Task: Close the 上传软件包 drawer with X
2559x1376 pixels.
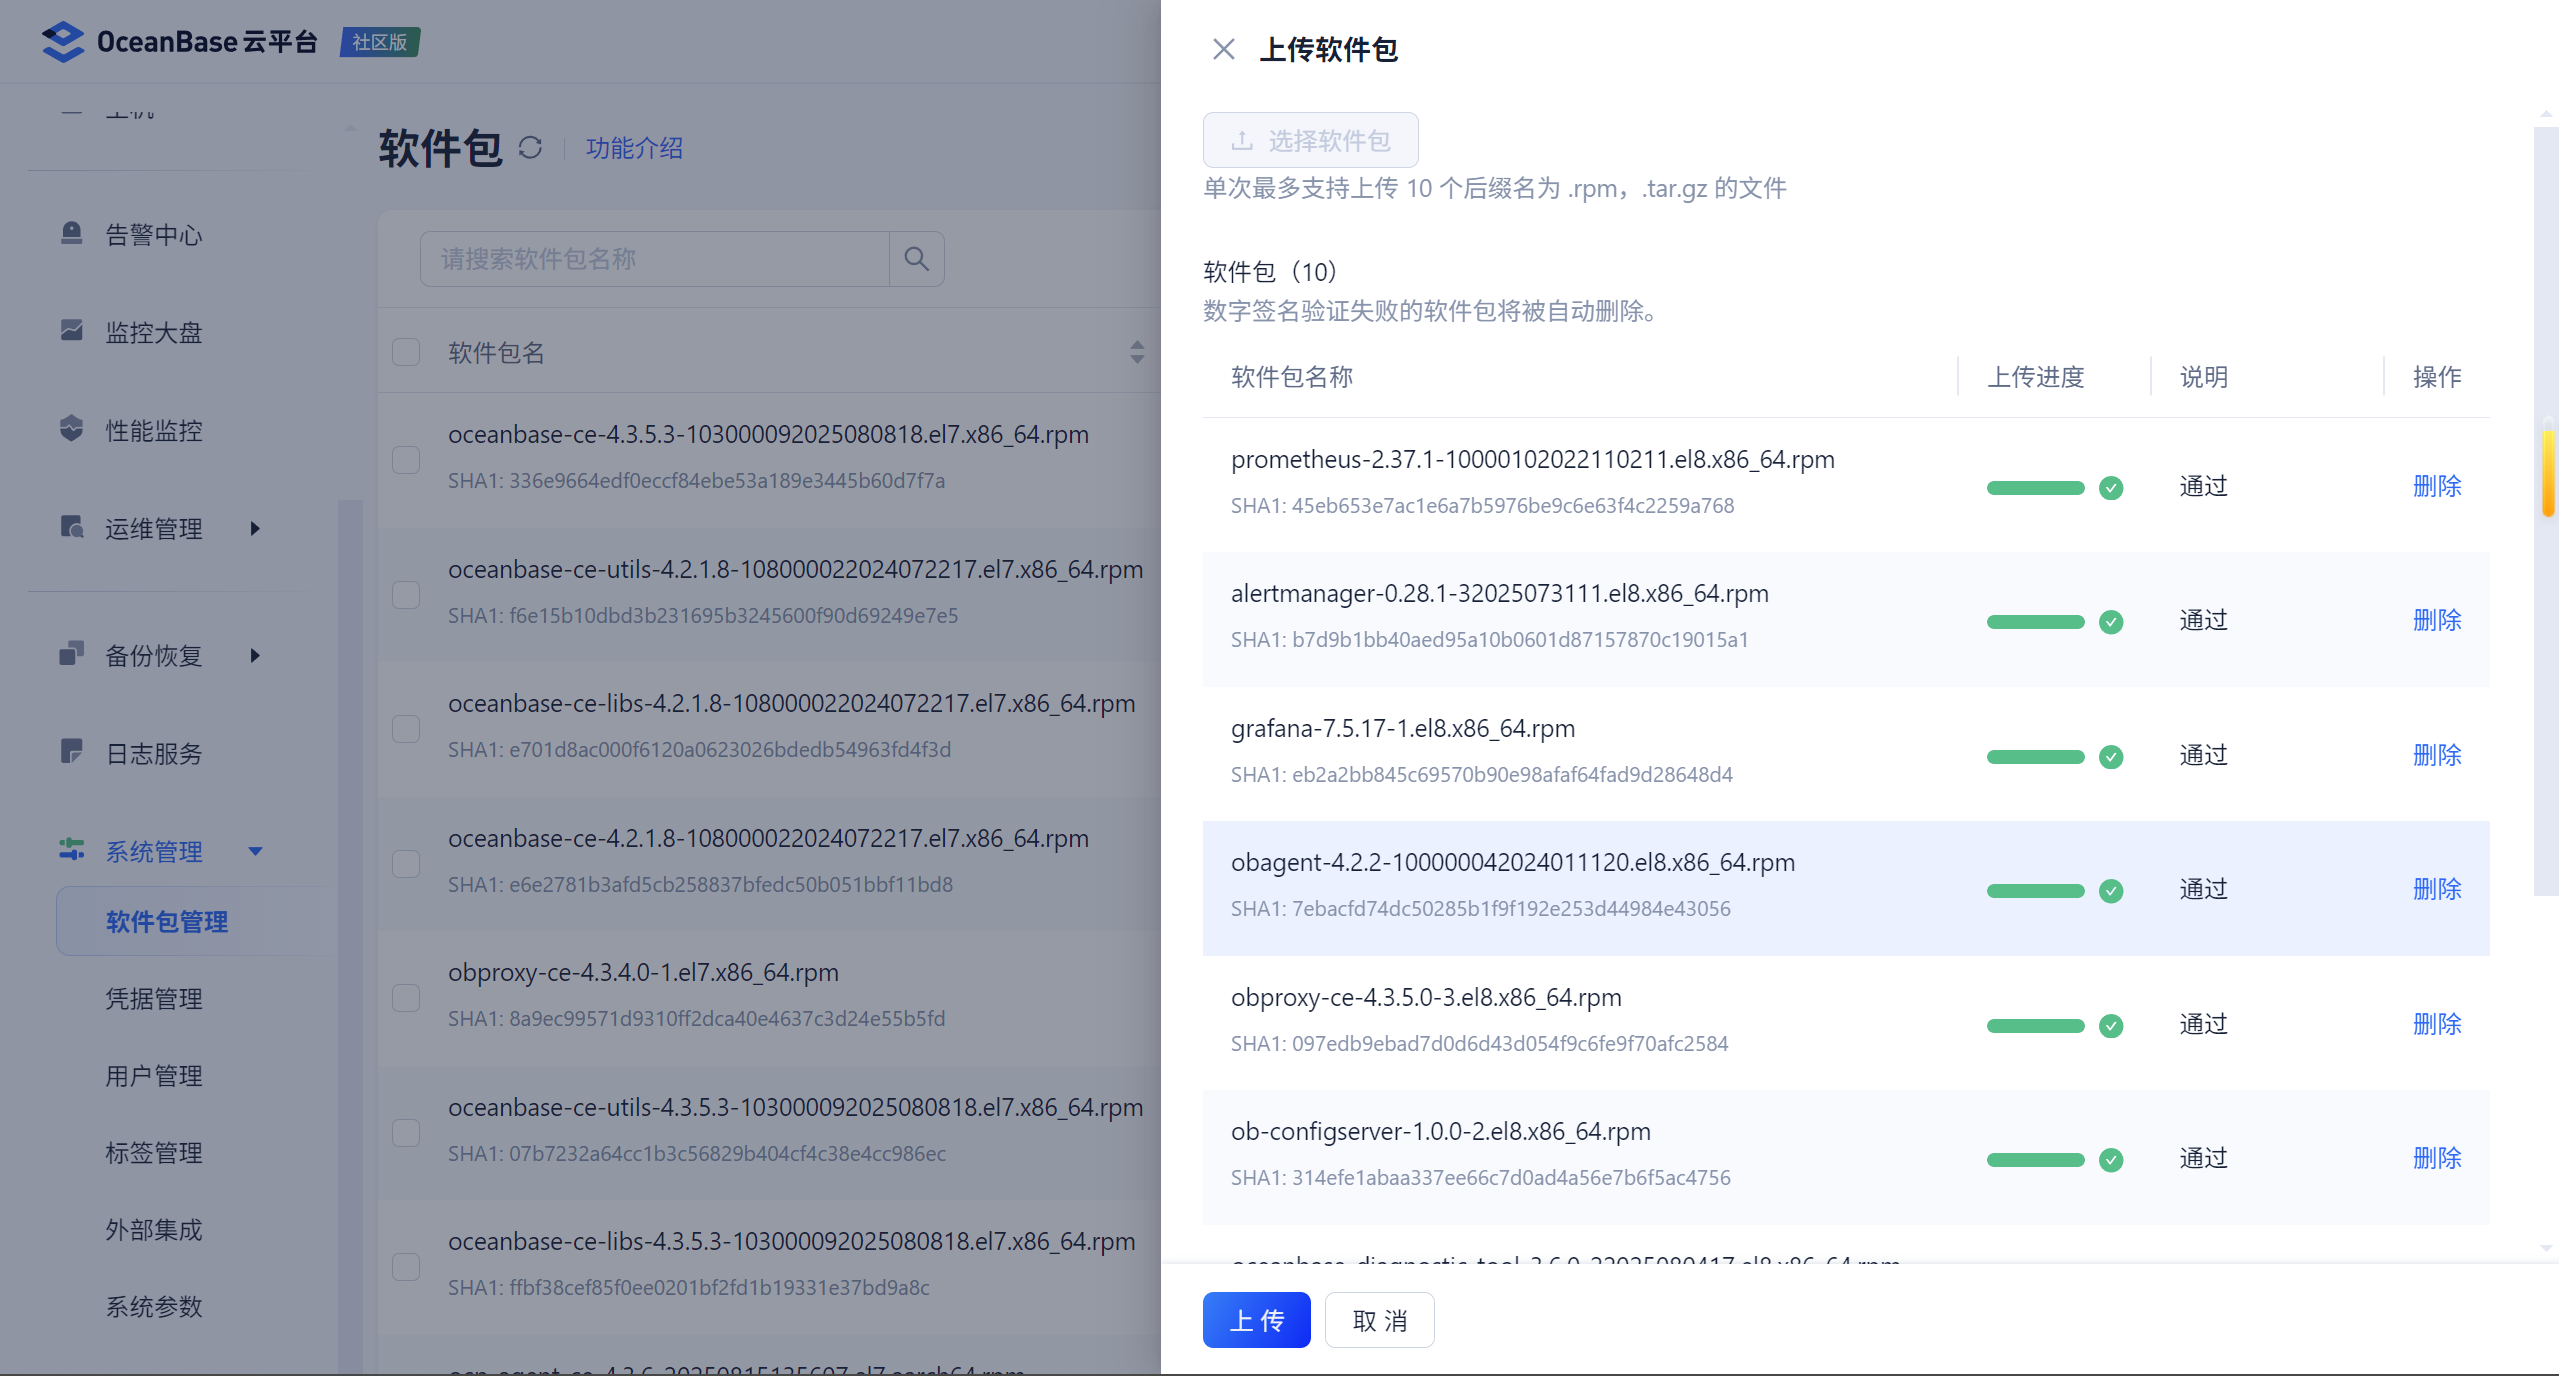Action: click(x=1223, y=49)
